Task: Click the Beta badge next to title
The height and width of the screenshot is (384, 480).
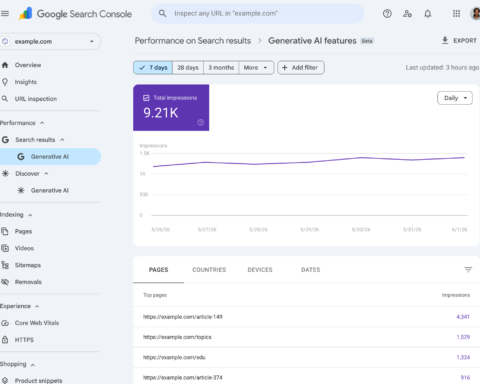Action: 367,41
